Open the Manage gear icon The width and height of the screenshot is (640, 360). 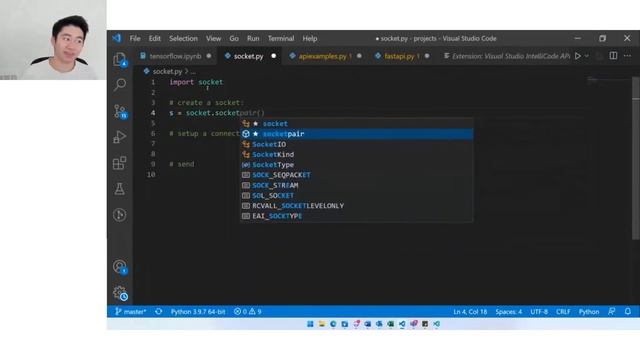click(120, 293)
